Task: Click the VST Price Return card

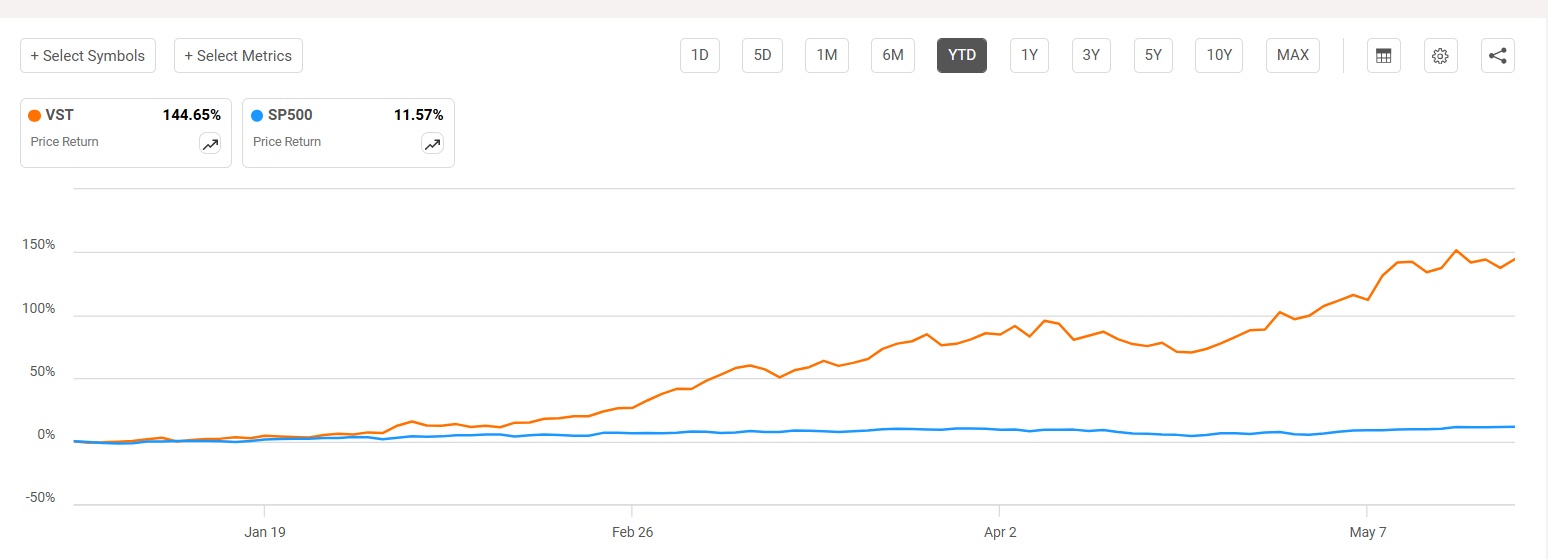Action: (x=110, y=132)
